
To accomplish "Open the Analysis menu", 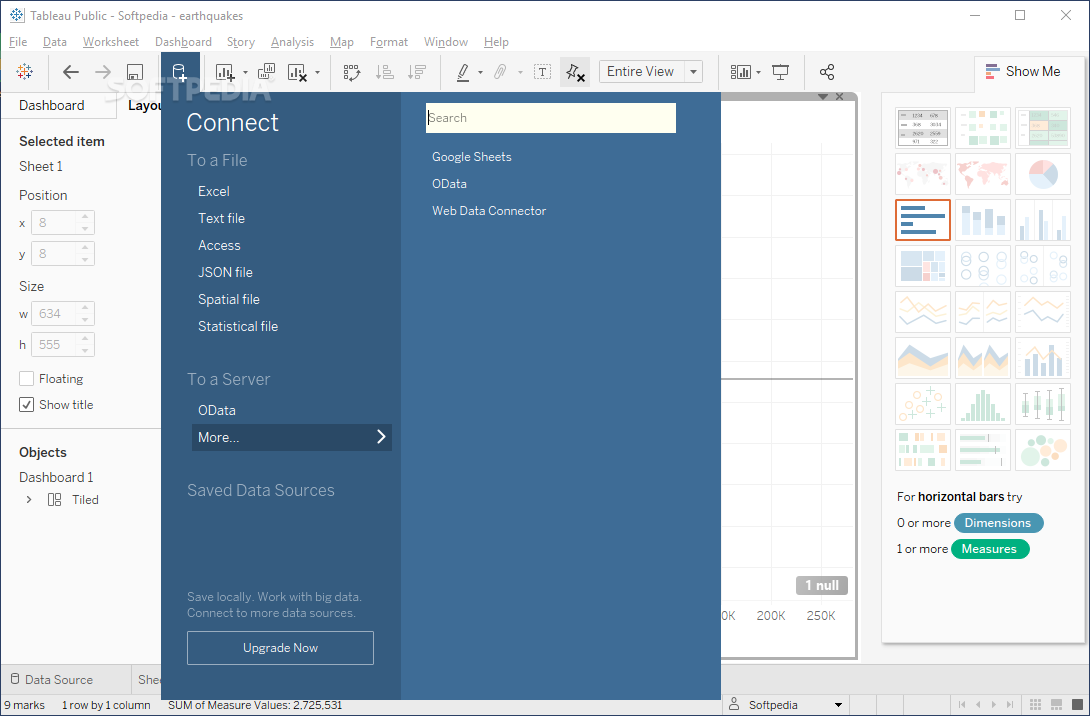I will point(292,42).
